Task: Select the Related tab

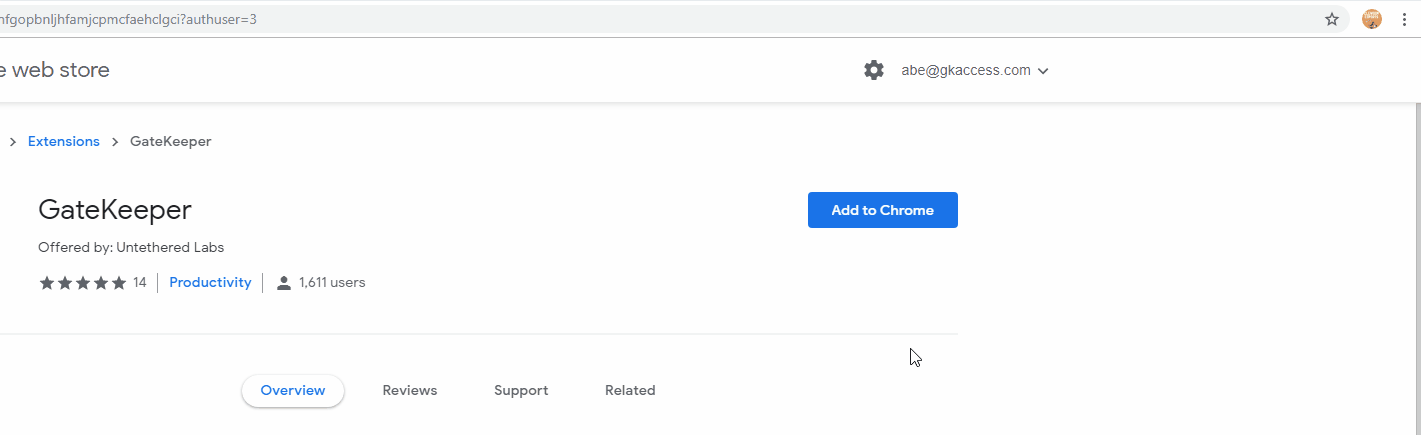Action: point(630,391)
